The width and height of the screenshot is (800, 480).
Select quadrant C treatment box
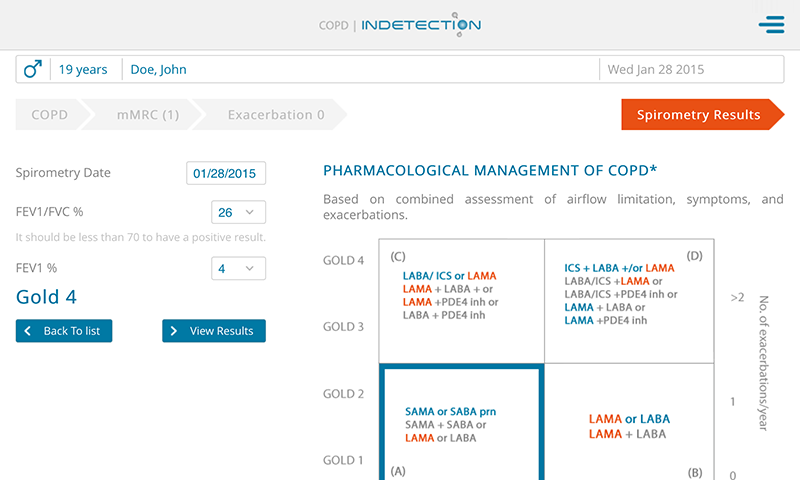point(461,300)
